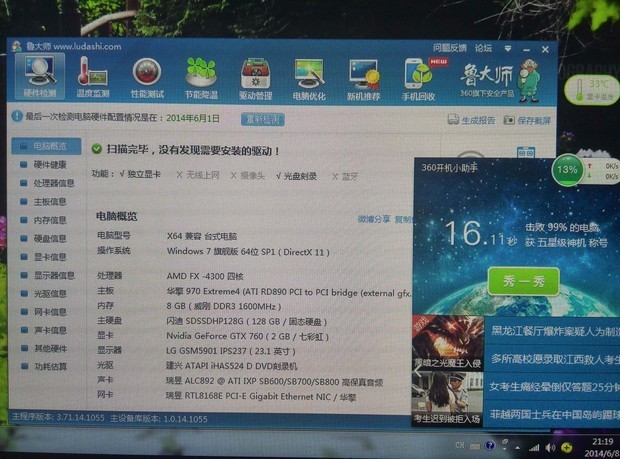The height and width of the screenshot is (459, 620).
Task: Click the Windows 7 旗舰版 64位 text
Action: [x=248, y=252]
